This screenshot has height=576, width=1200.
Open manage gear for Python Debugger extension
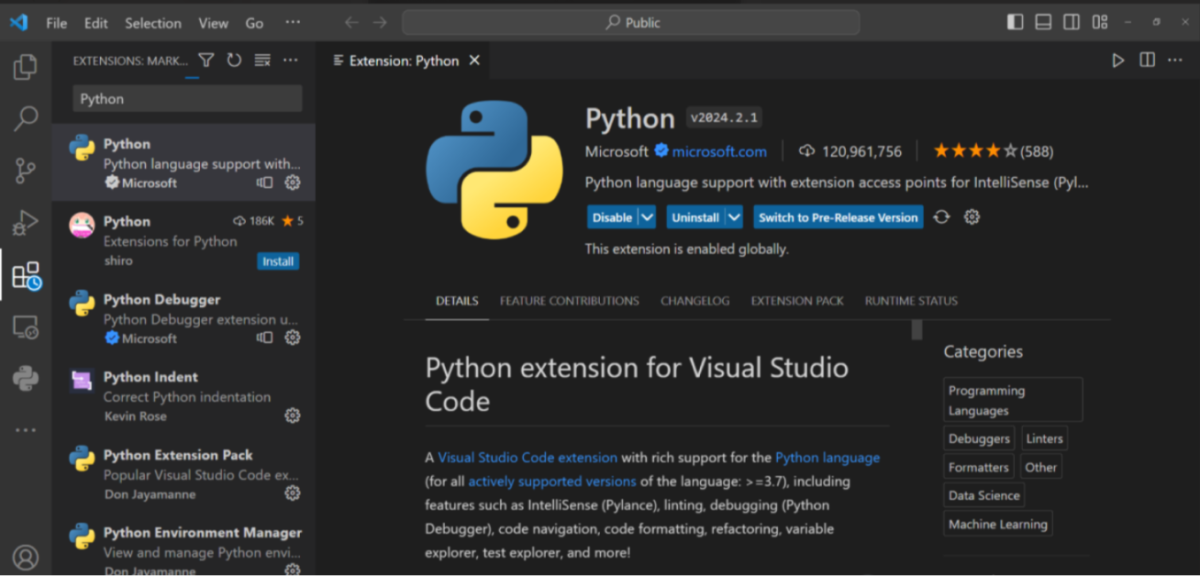click(x=292, y=338)
